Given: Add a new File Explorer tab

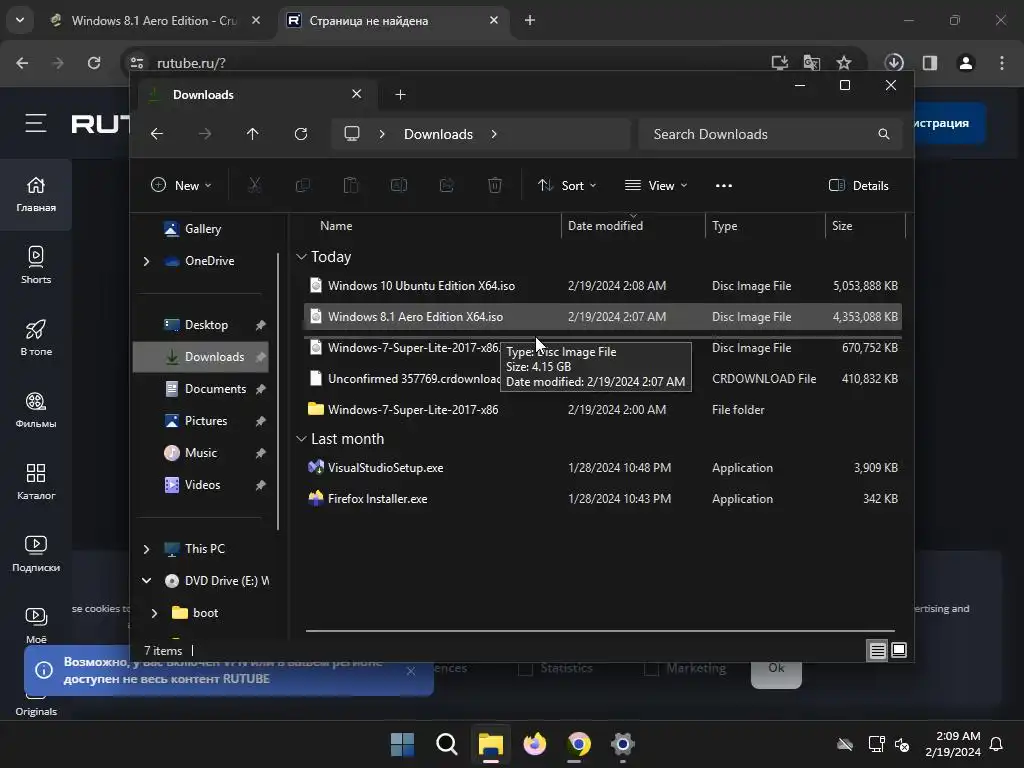Looking at the screenshot, I should 400,95.
